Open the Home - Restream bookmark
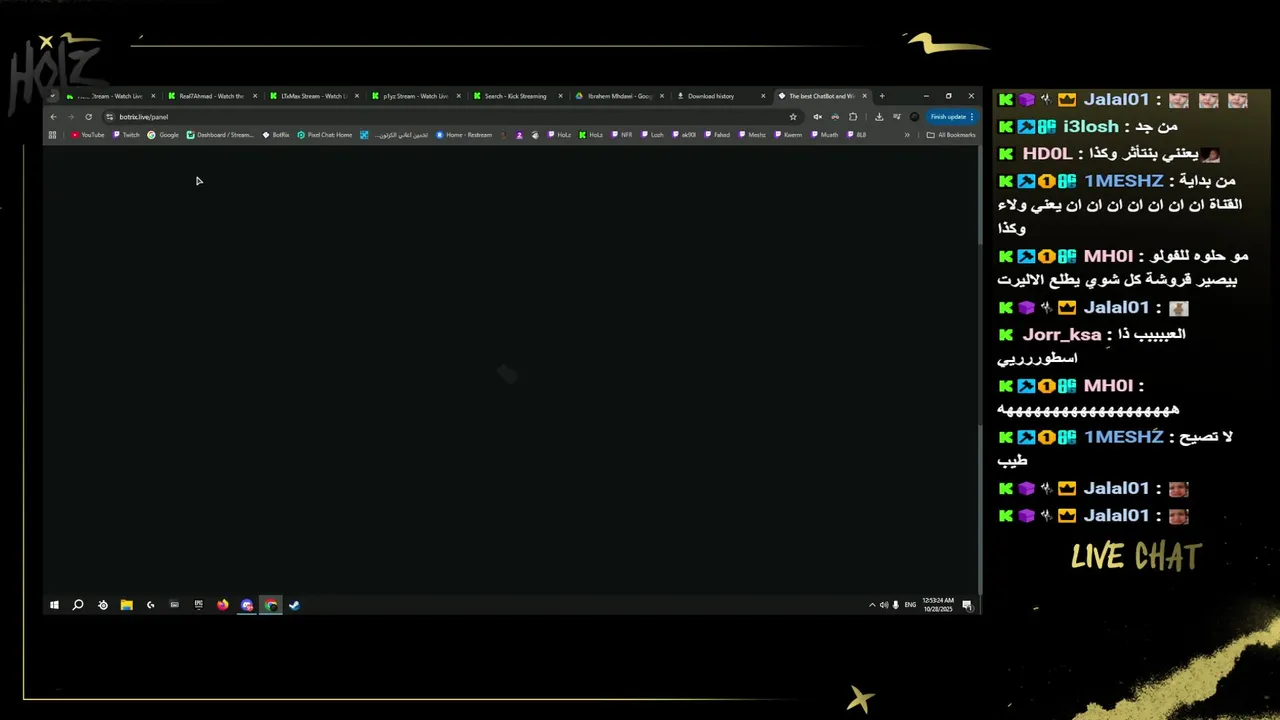 point(465,135)
